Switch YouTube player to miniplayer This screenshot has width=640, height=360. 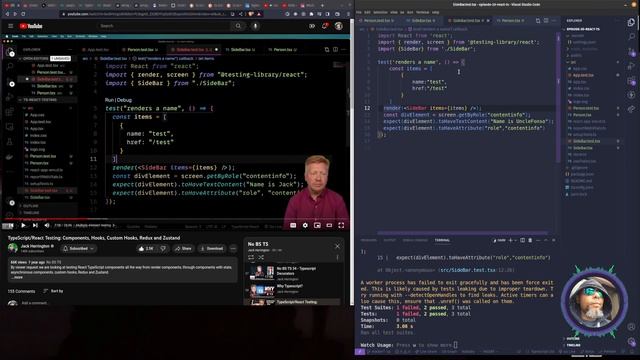(x=317, y=225)
